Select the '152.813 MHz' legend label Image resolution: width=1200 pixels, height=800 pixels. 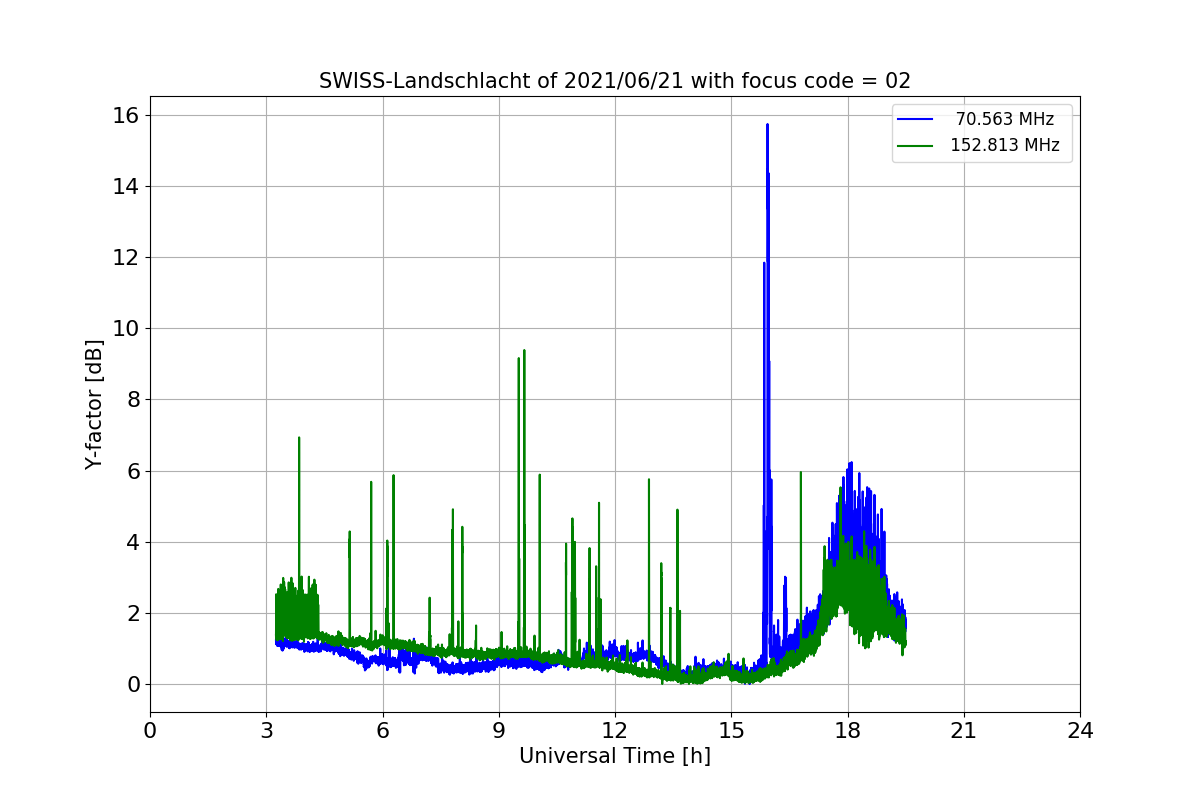pos(1005,145)
